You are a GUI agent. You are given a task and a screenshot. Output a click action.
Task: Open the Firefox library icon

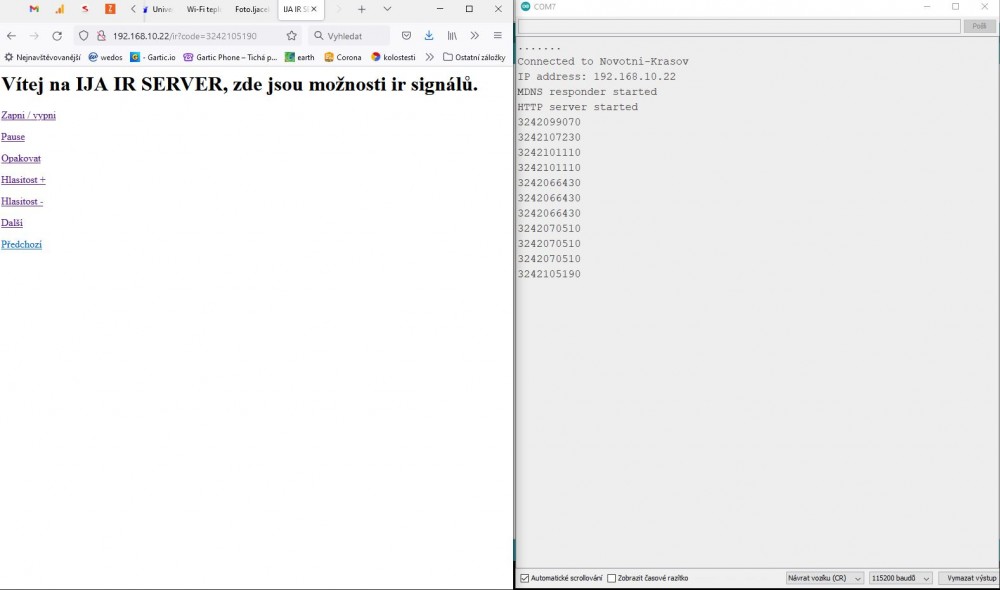click(x=452, y=35)
